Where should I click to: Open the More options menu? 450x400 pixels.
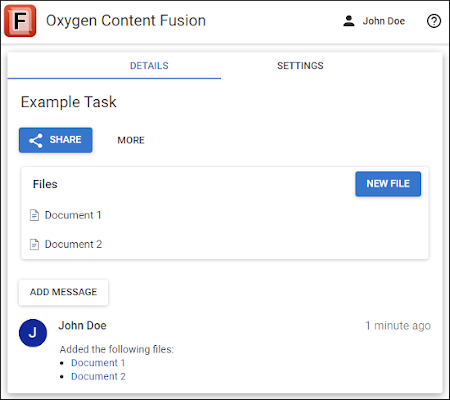coord(131,140)
